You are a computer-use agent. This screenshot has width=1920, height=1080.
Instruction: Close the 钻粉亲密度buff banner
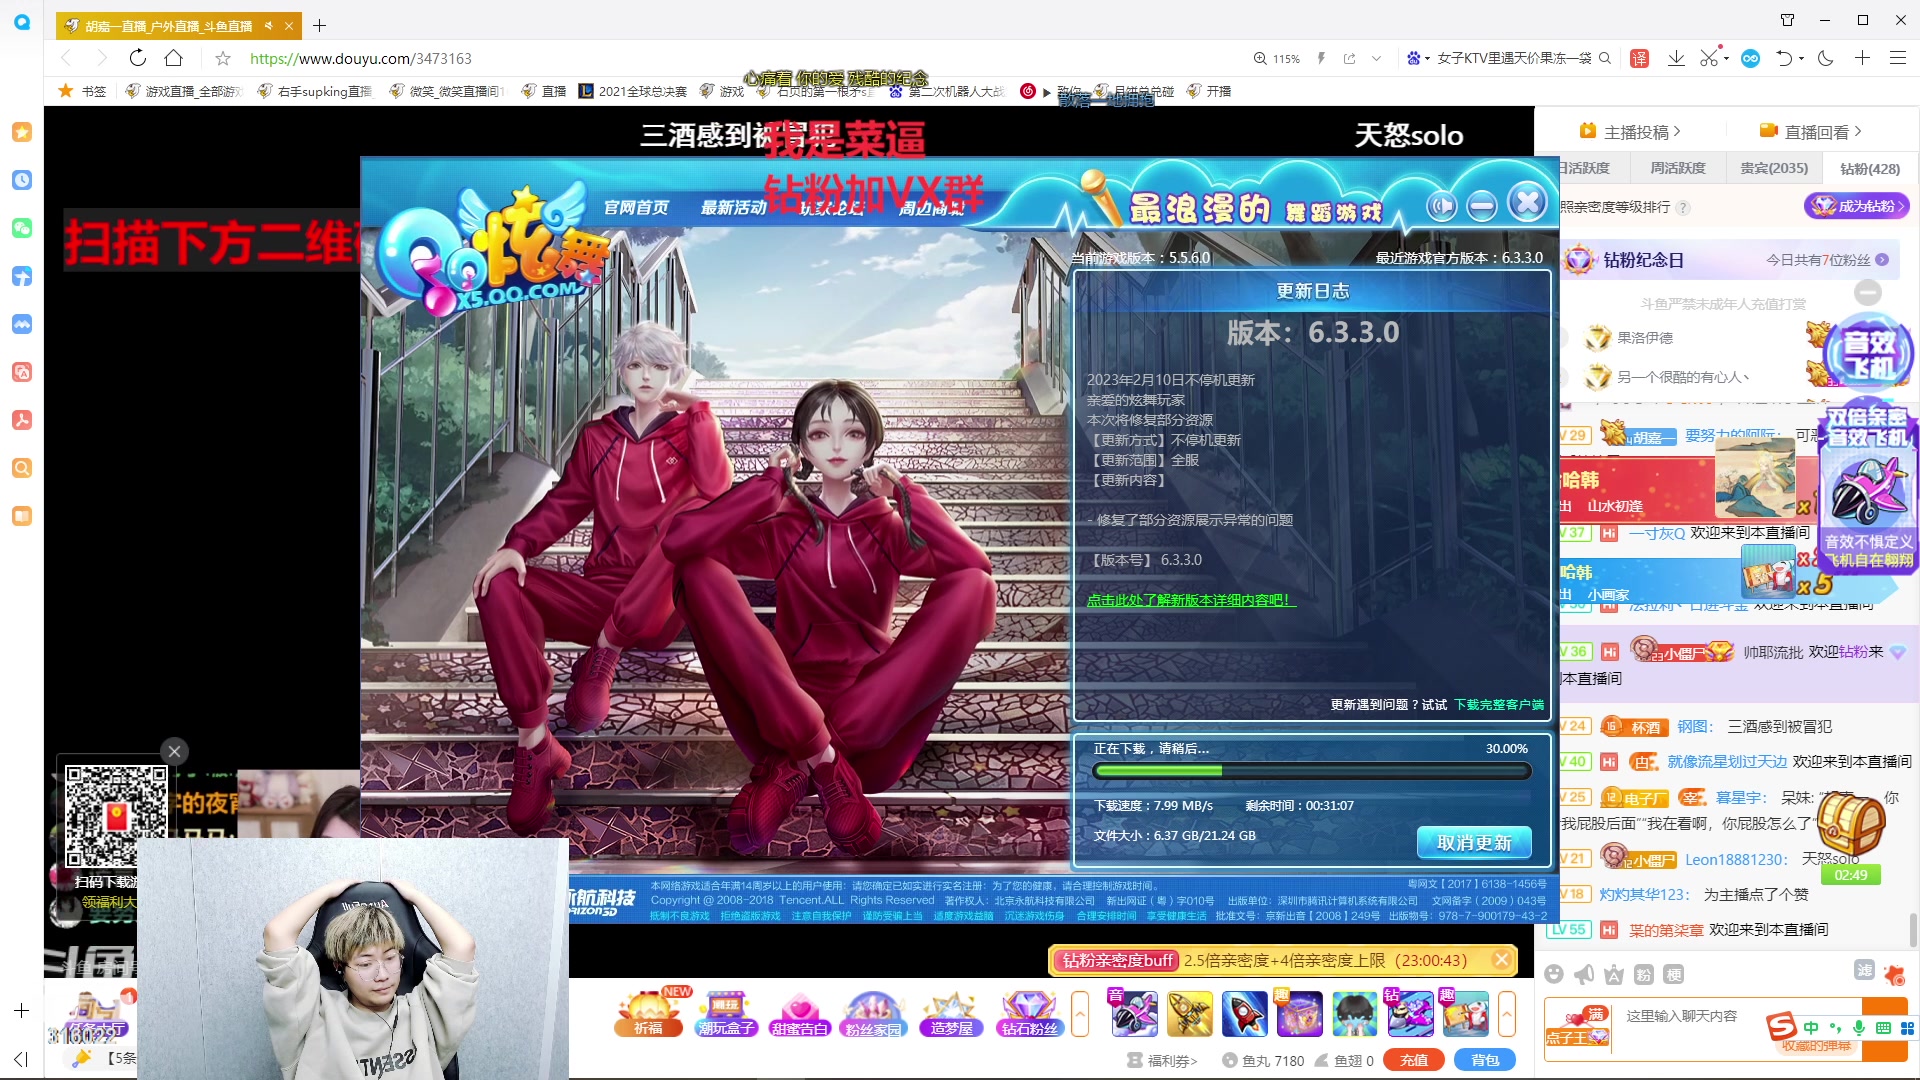pos(1501,960)
